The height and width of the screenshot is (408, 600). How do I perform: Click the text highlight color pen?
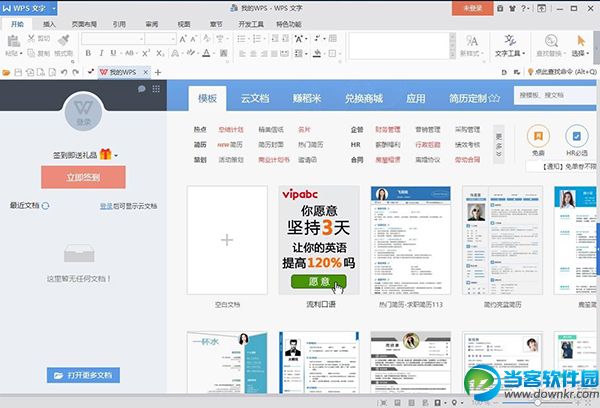[191, 53]
